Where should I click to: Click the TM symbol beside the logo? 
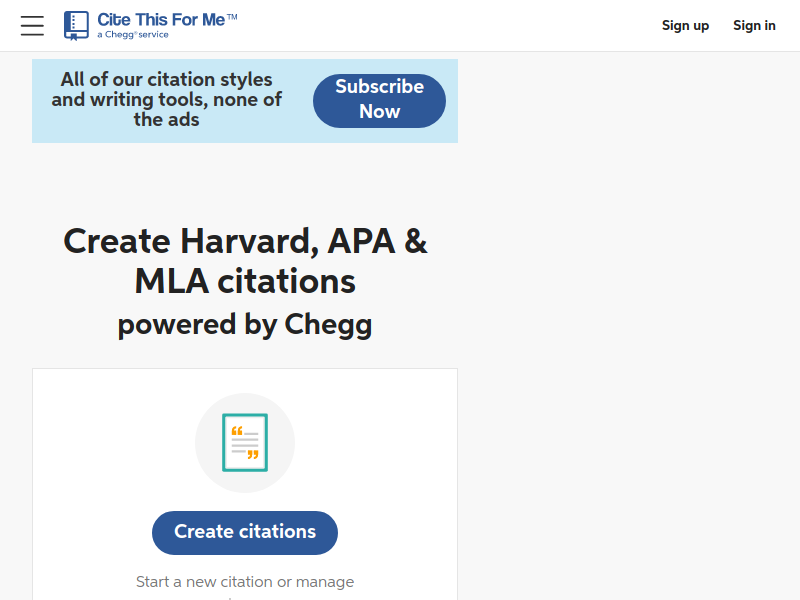[x=232, y=17]
